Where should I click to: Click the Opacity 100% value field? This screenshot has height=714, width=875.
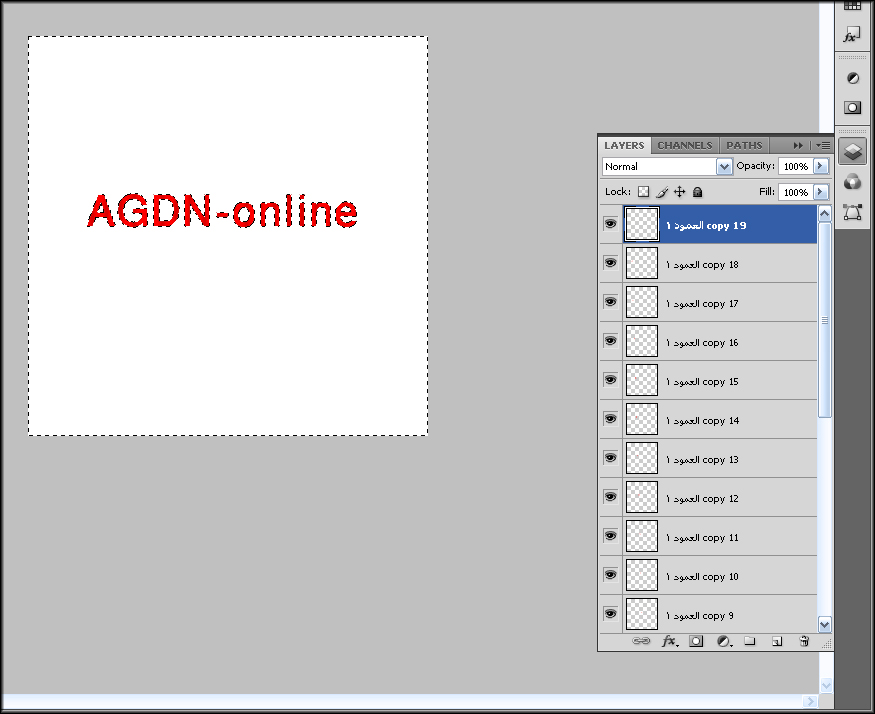[x=796, y=166]
